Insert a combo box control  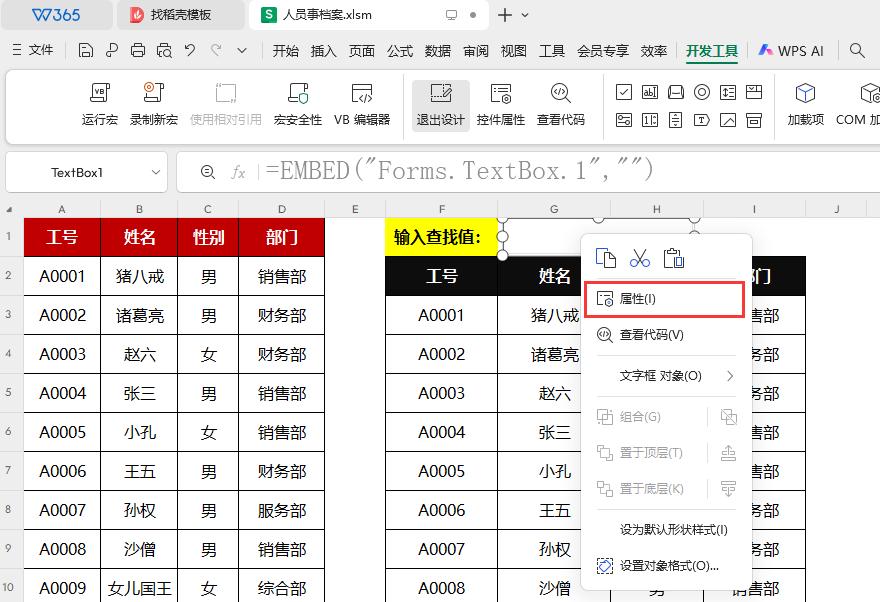pyautogui.click(x=754, y=92)
